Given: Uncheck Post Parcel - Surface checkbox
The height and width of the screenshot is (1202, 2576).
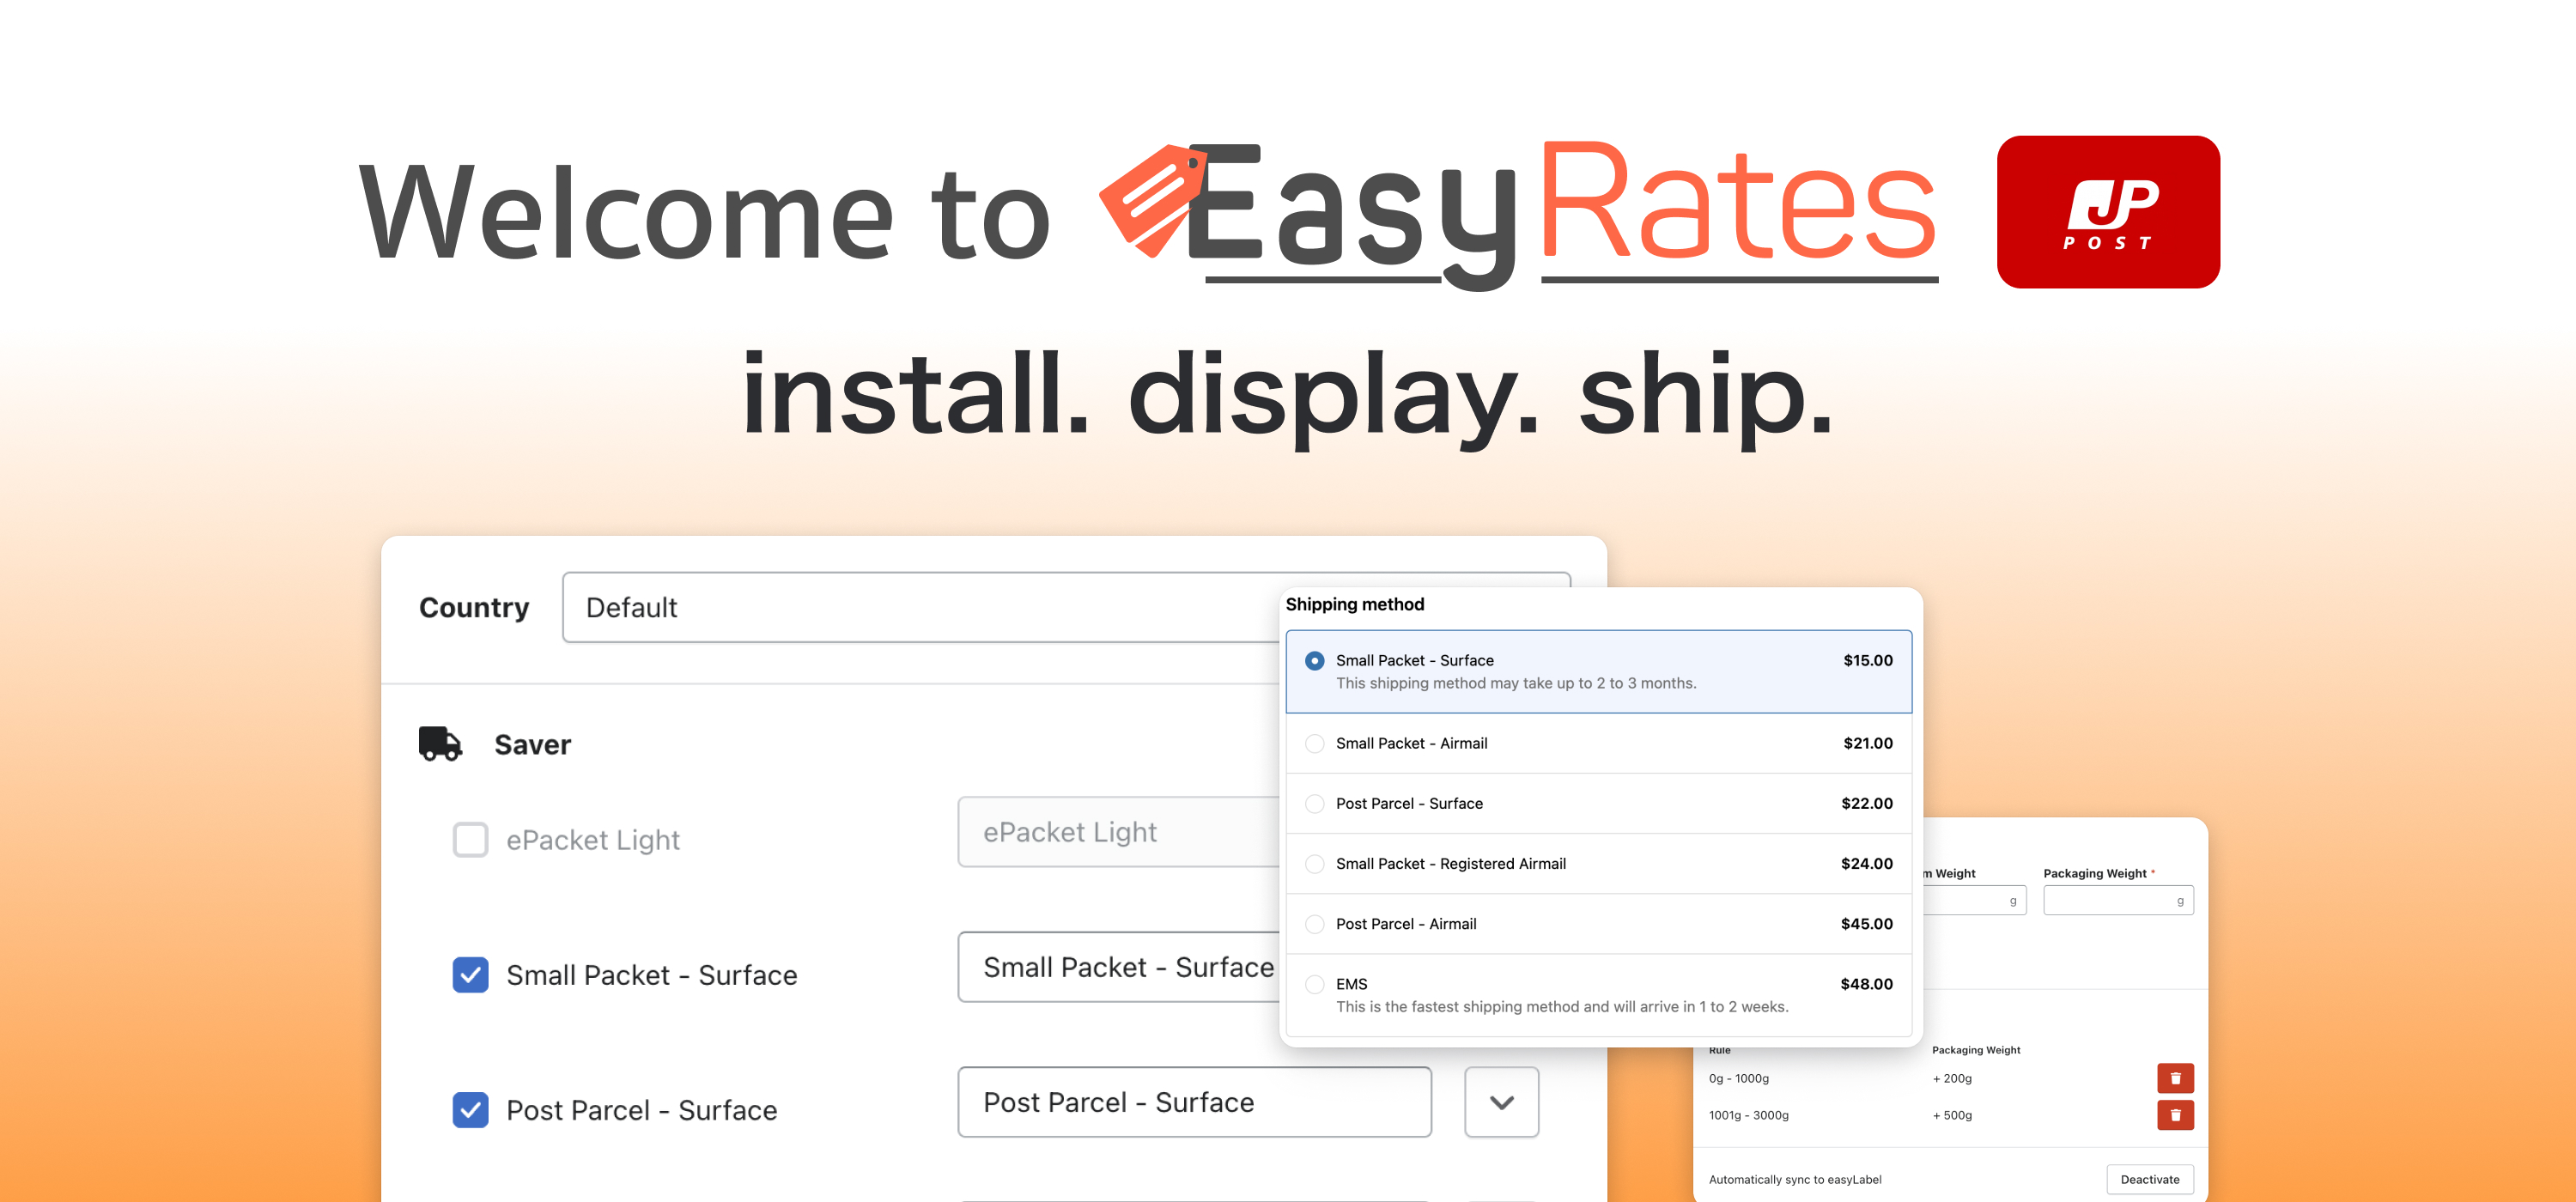Looking at the screenshot, I should click(x=470, y=1109).
